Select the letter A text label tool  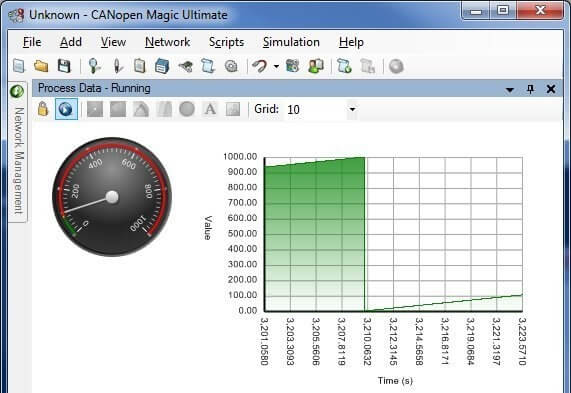click(210, 109)
